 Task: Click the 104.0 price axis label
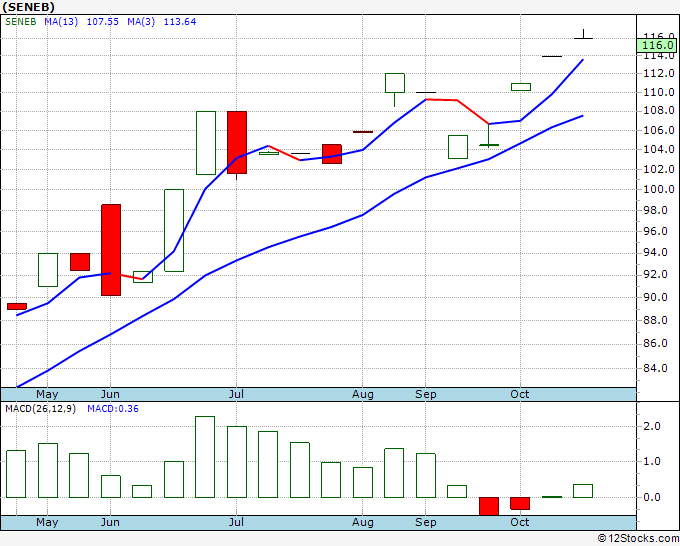coord(659,149)
